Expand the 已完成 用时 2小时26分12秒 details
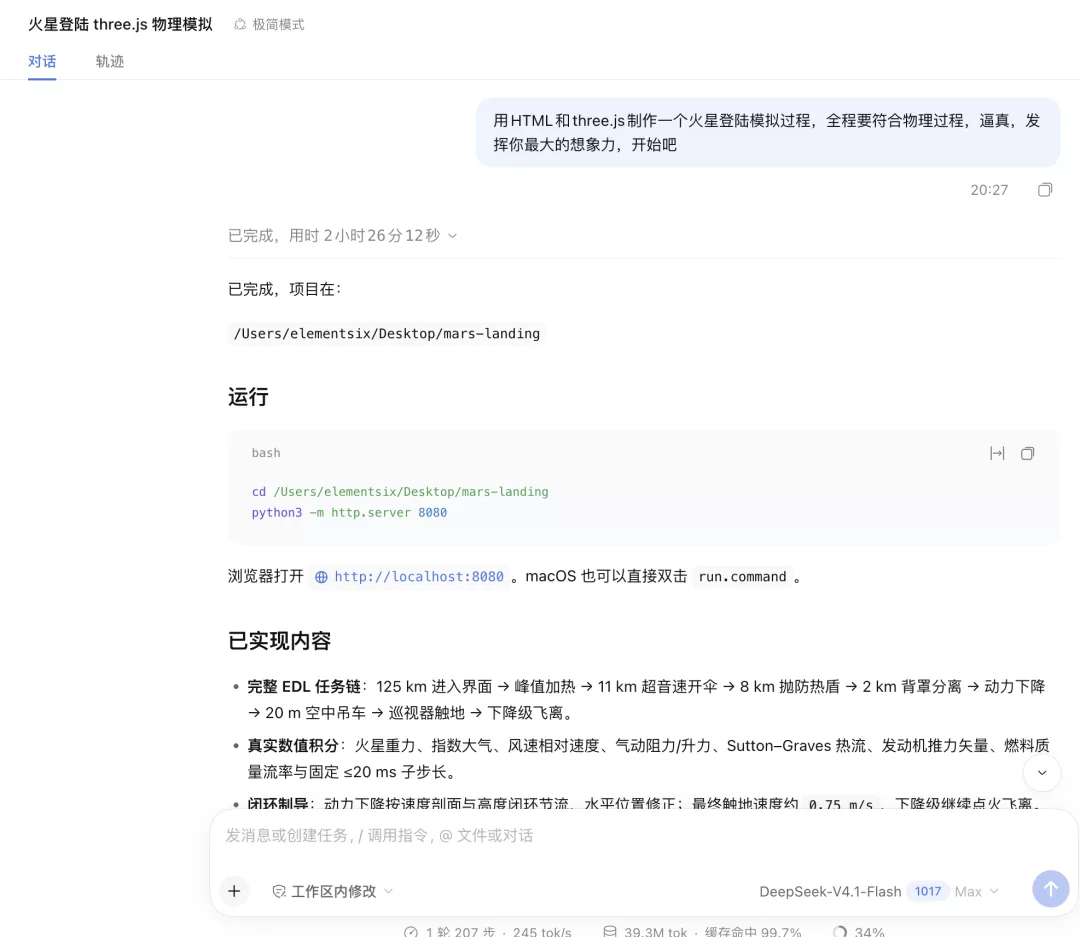Screen dimensions: 1080x937 point(342,236)
